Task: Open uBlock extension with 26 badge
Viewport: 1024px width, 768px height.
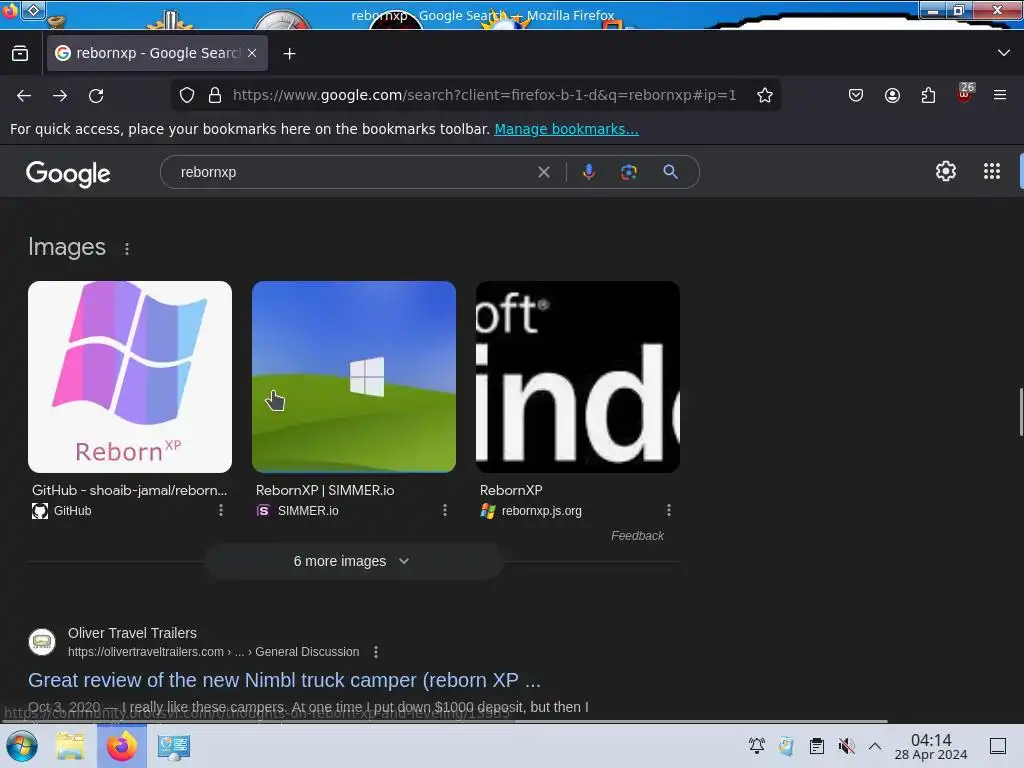Action: coord(965,94)
